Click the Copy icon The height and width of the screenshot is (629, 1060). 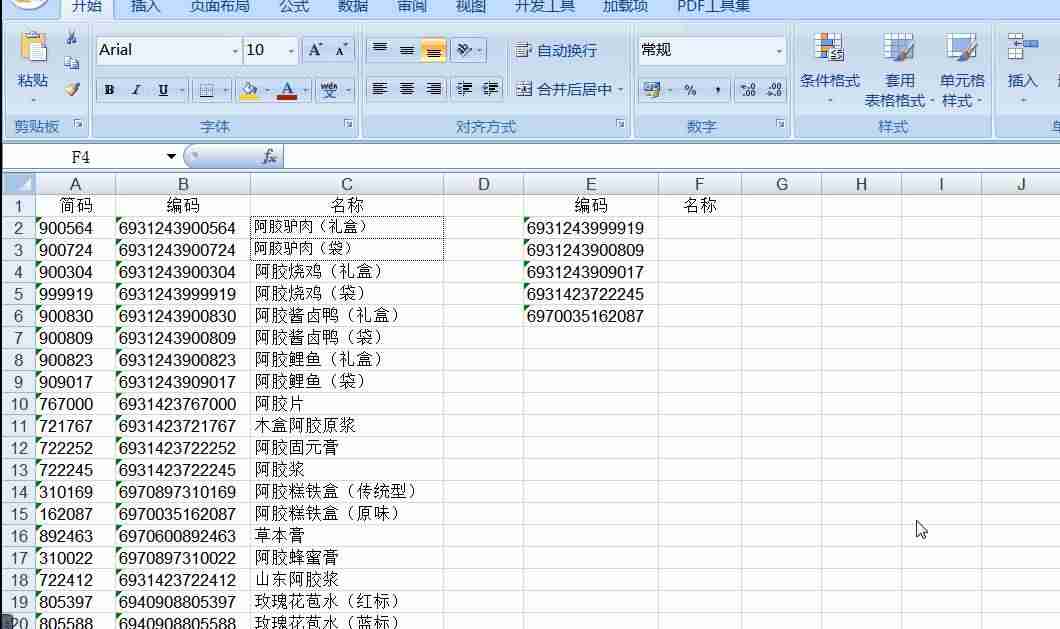[72, 63]
